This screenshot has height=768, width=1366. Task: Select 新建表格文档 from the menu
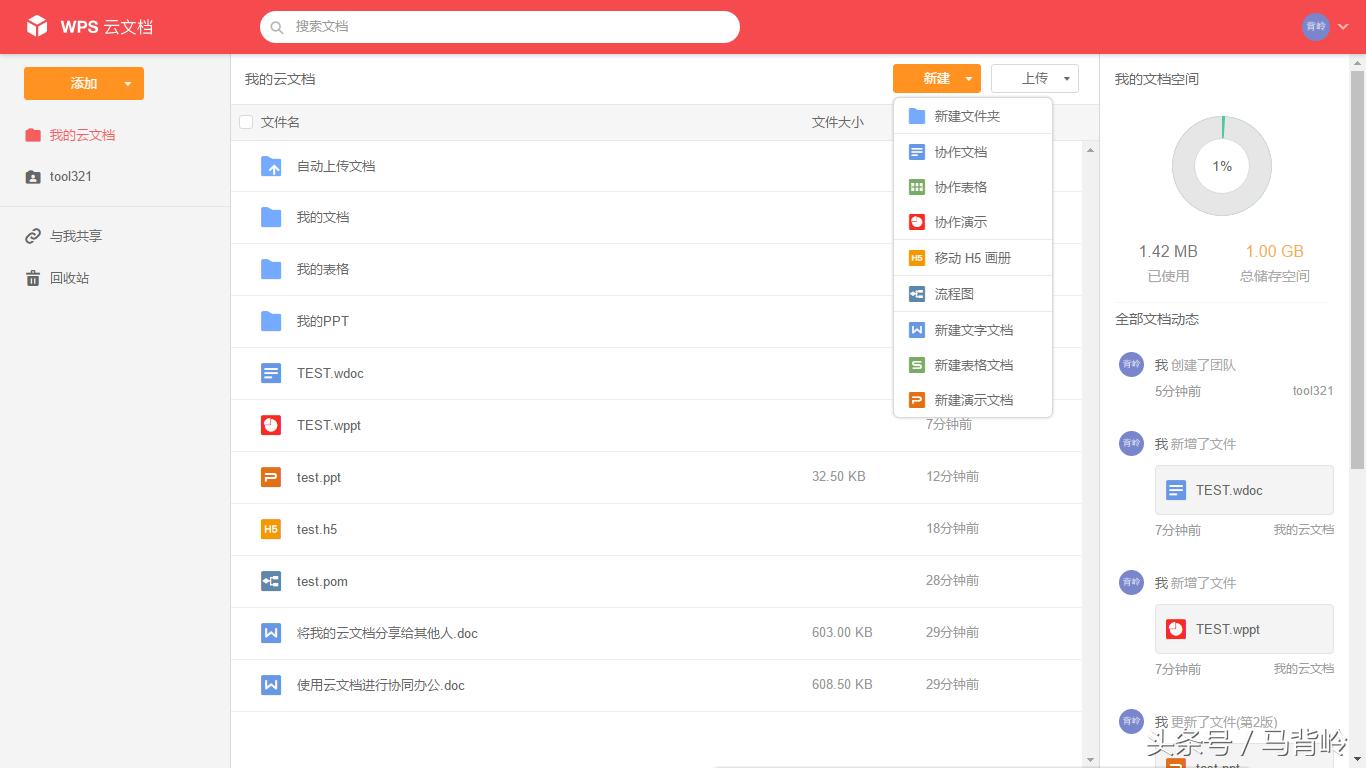(x=973, y=365)
